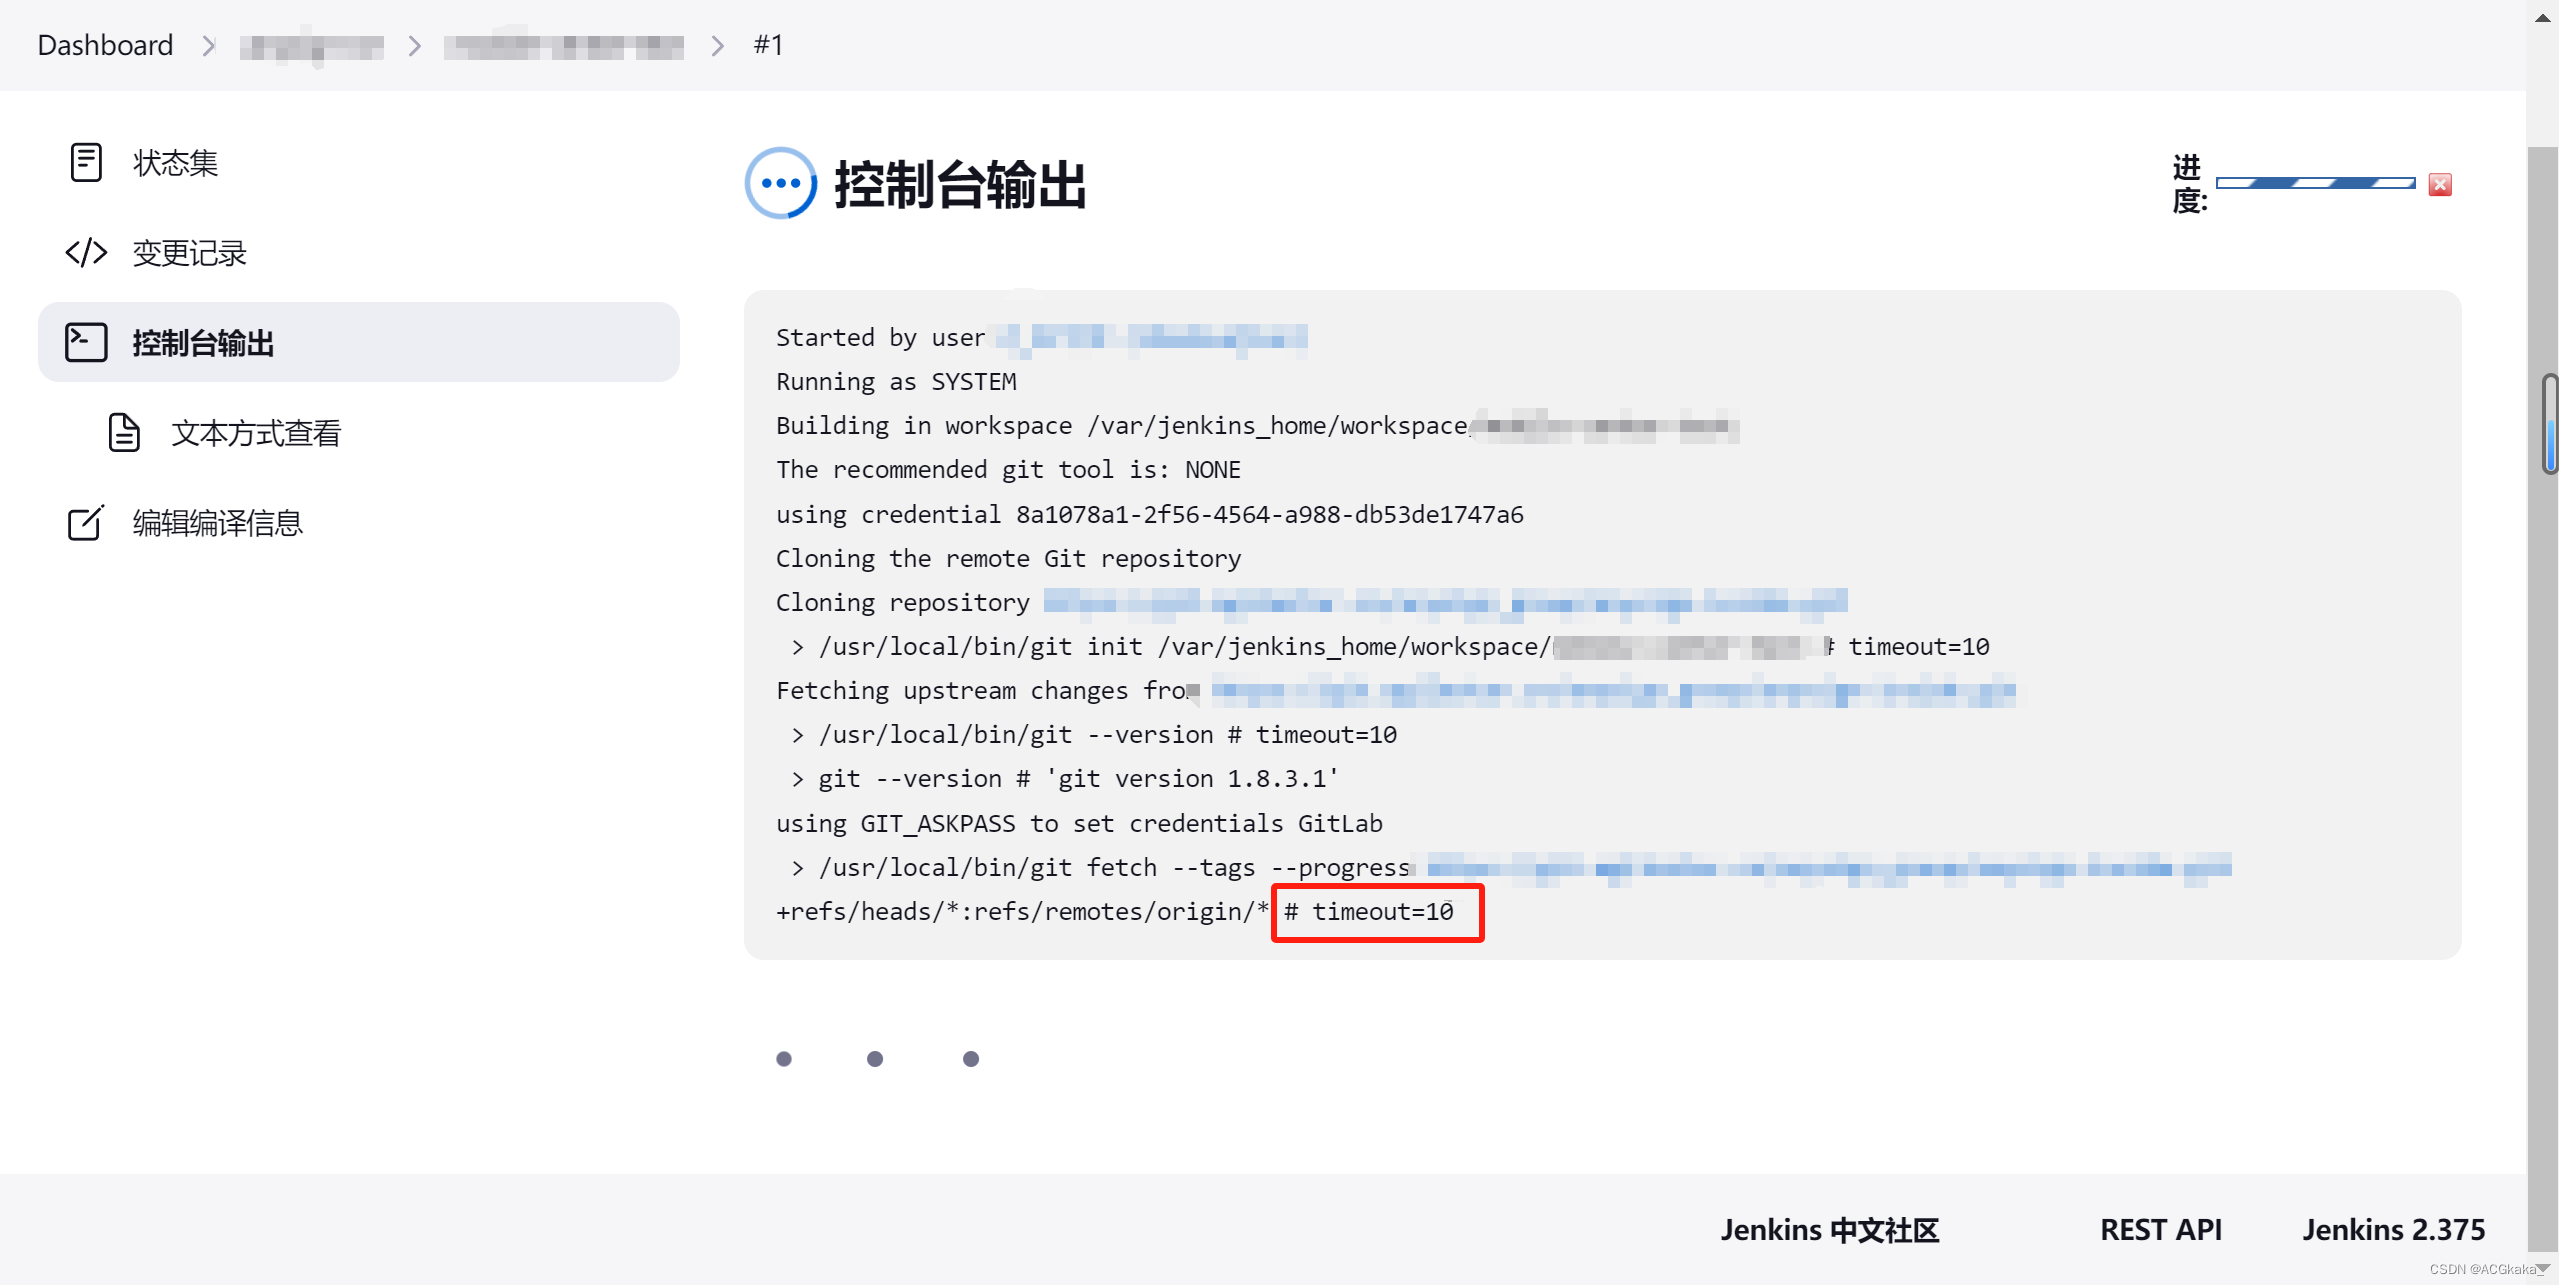Click the console loading dots indicator
2559x1285 pixels.
(877, 1059)
